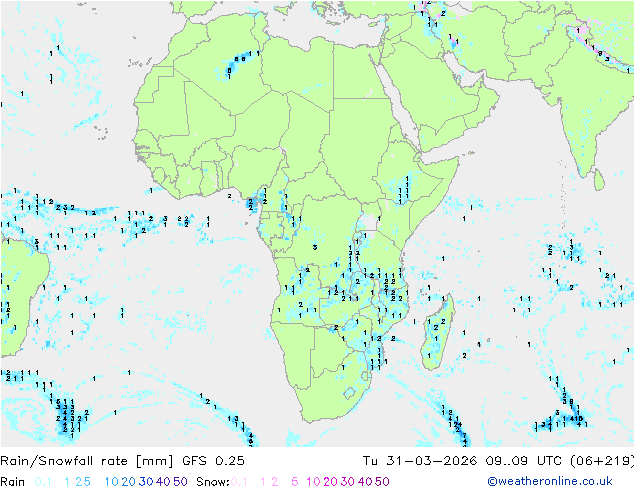Click the 'Rain' legend label

pyautogui.click(x=13, y=482)
